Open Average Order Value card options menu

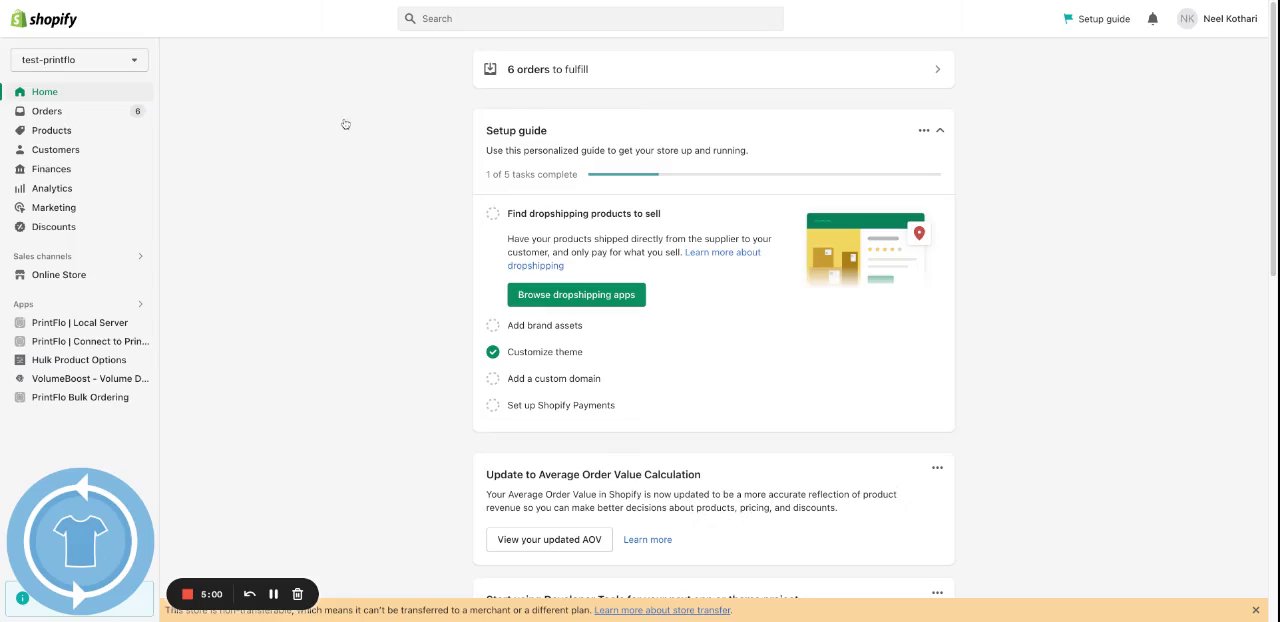coord(937,467)
